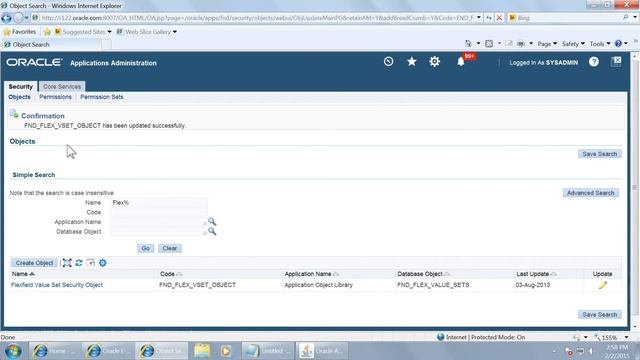Image resolution: width=640 pixels, height=360 pixels.
Task: Click the FND_FLEX_VALUE_SETS cell
Action: tap(433, 285)
